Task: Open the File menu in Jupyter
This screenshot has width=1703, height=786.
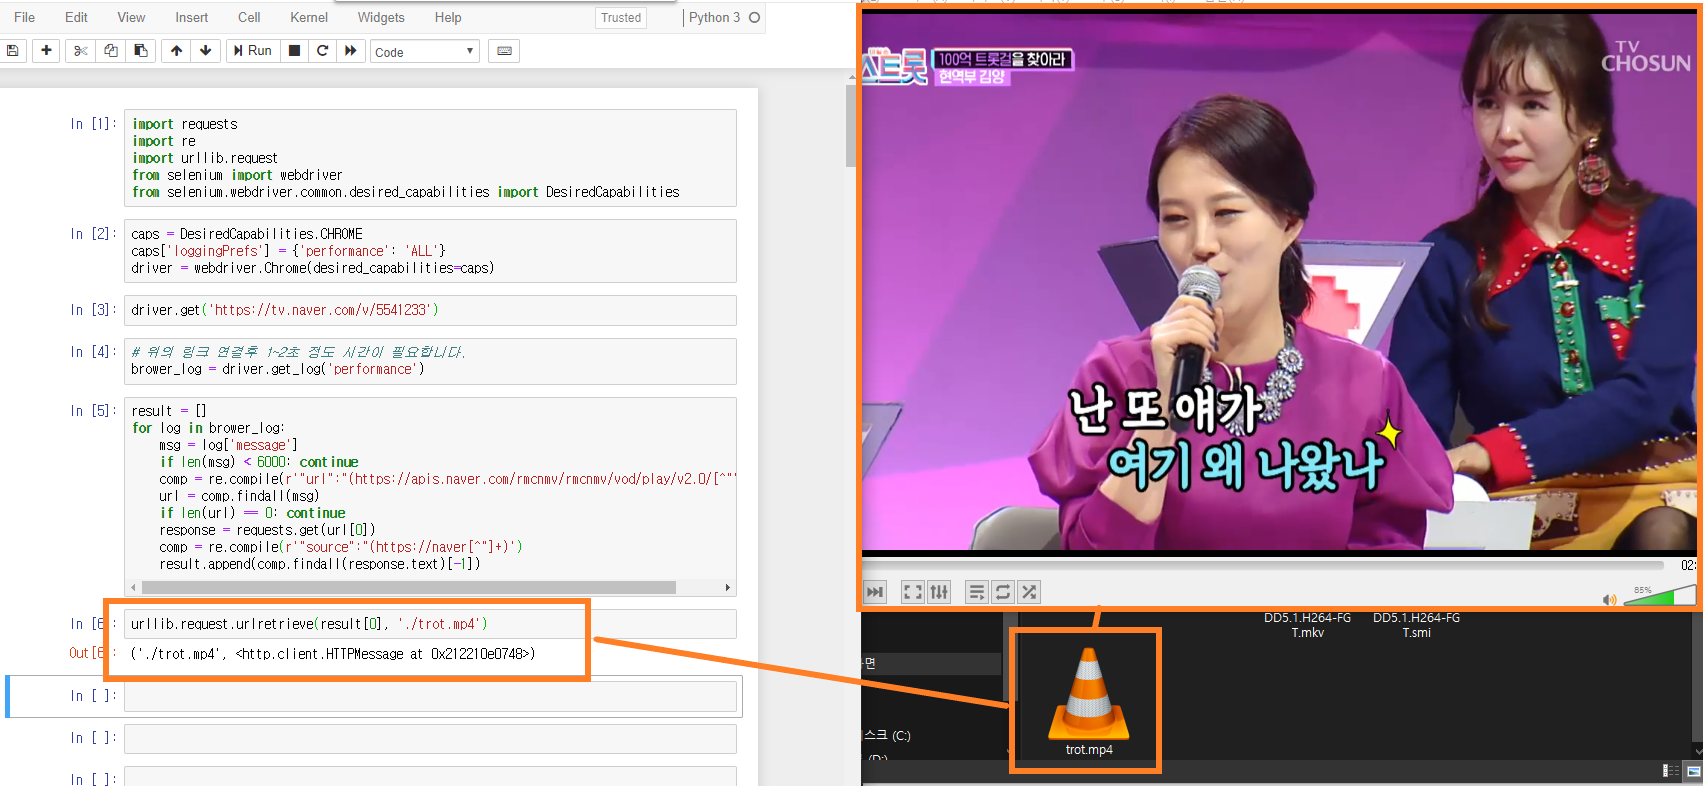Action: click(25, 17)
